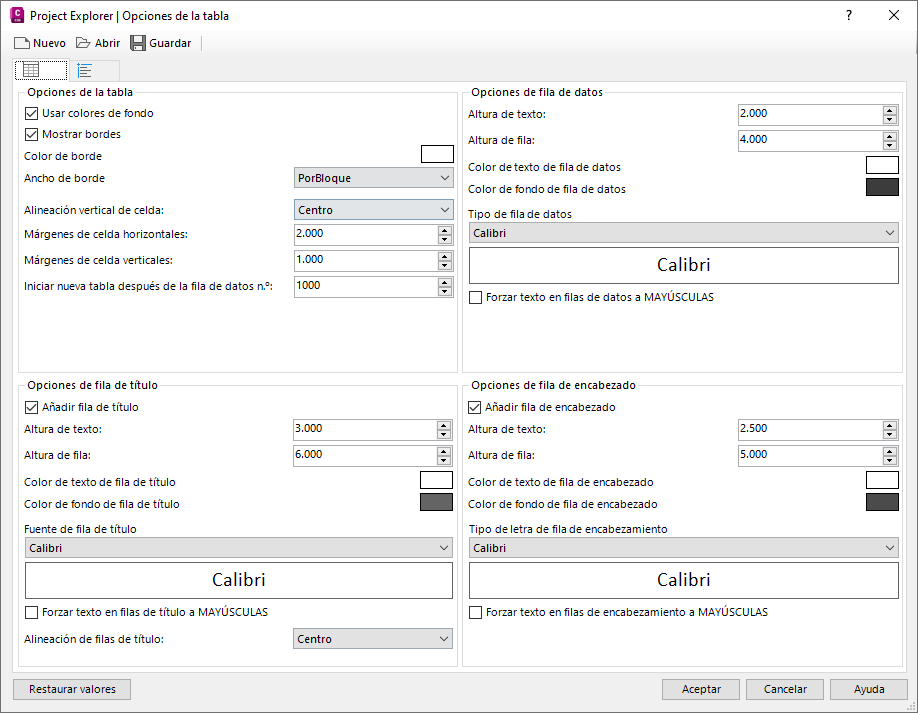
Task: Click the Civil 3D application icon
Action: coord(17,15)
